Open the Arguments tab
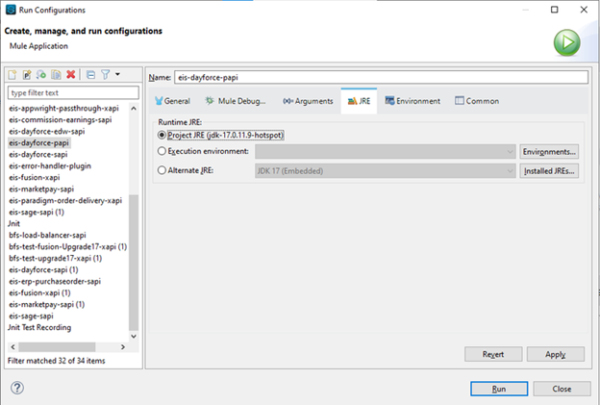Image resolution: width=600 pixels, height=405 pixels. 307,101
